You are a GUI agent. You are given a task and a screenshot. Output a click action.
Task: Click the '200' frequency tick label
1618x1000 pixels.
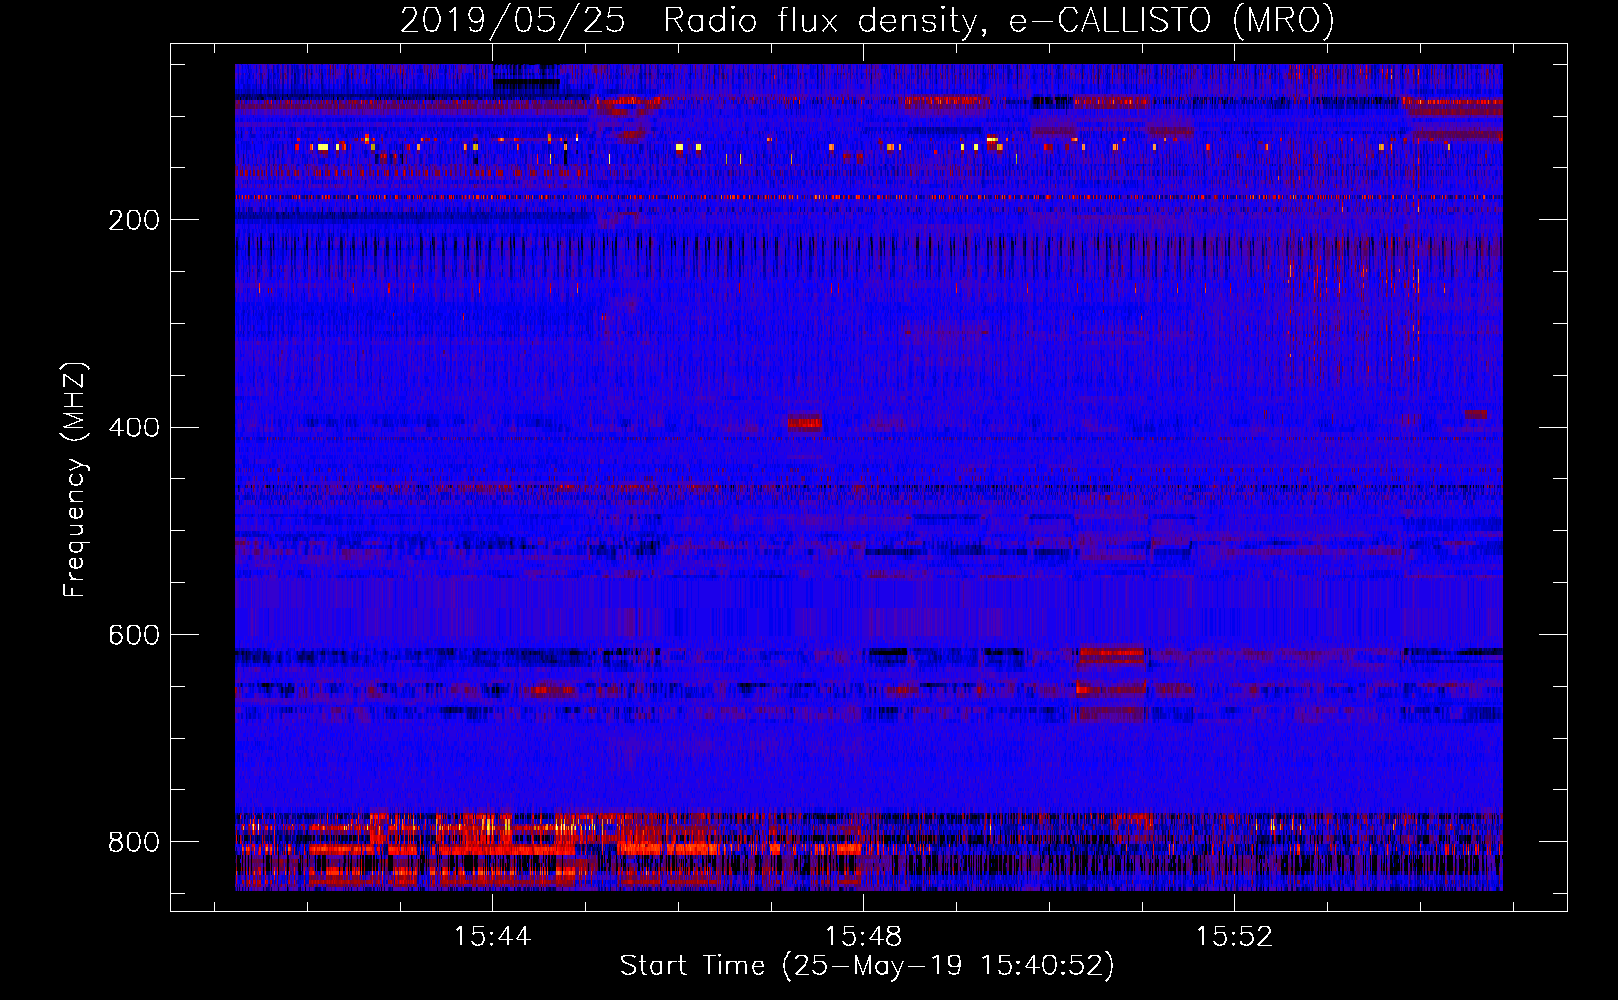pos(134,220)
